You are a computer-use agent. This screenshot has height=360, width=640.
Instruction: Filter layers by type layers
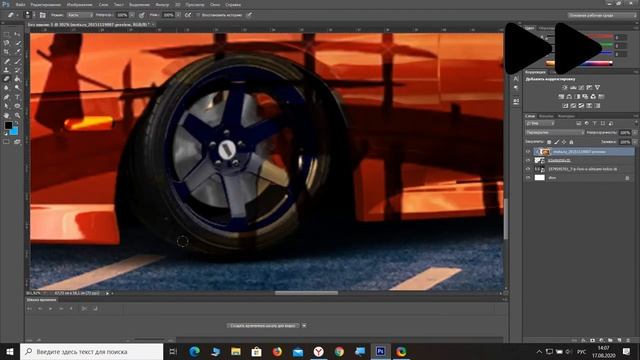tap(595, 123)
